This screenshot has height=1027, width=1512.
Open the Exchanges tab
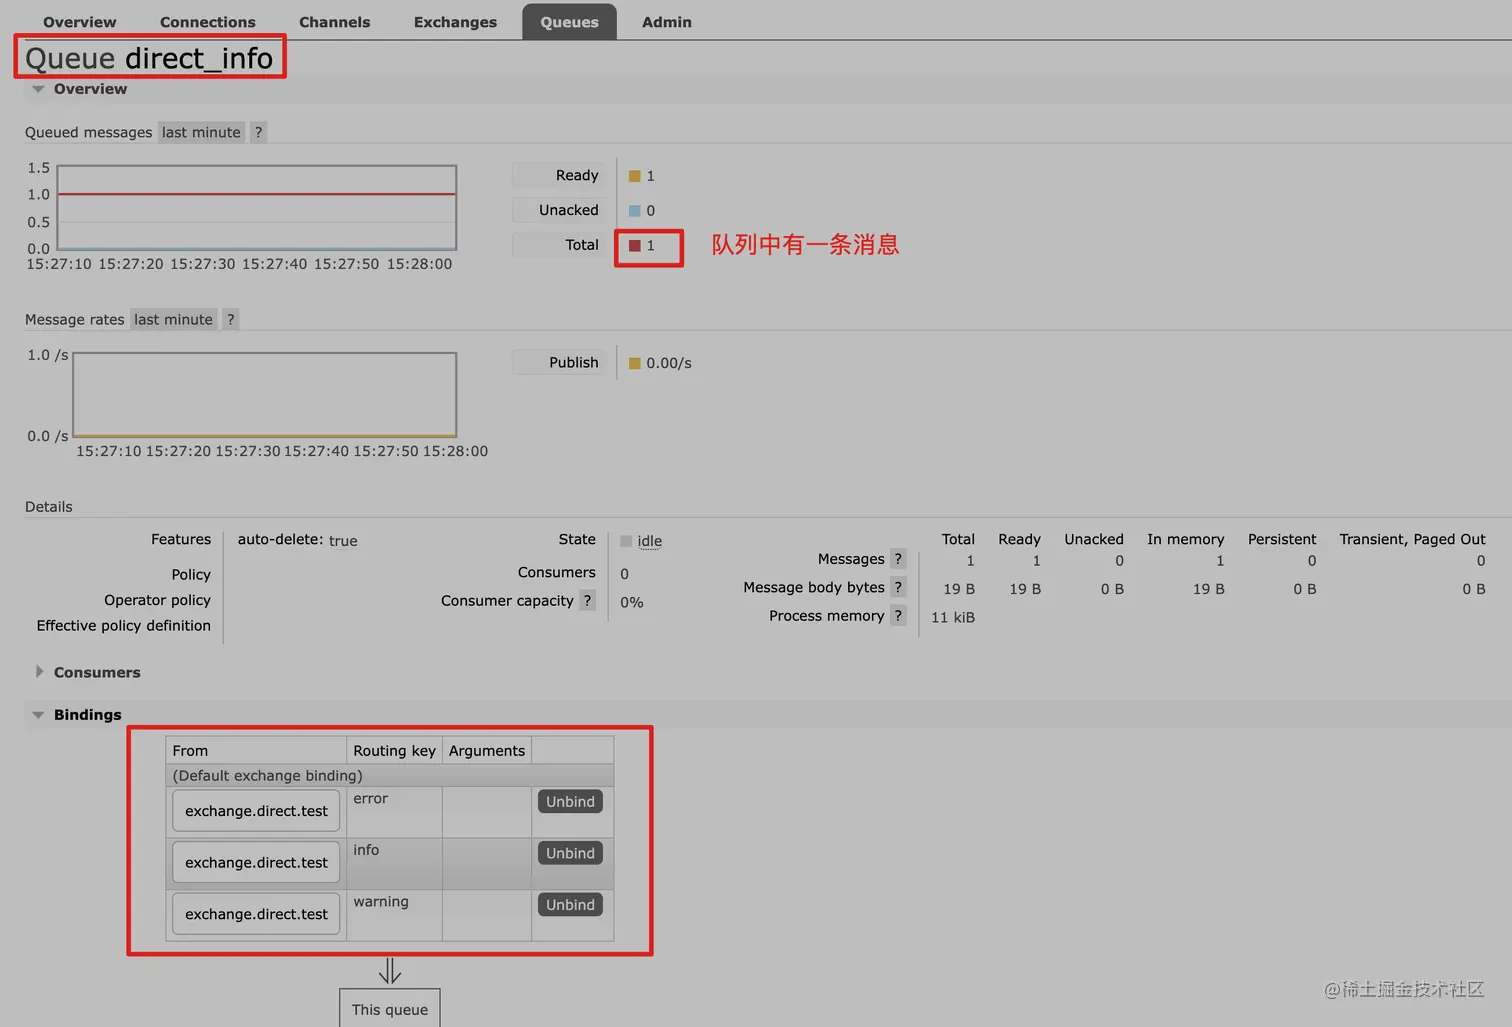click(x=455, y=22)
